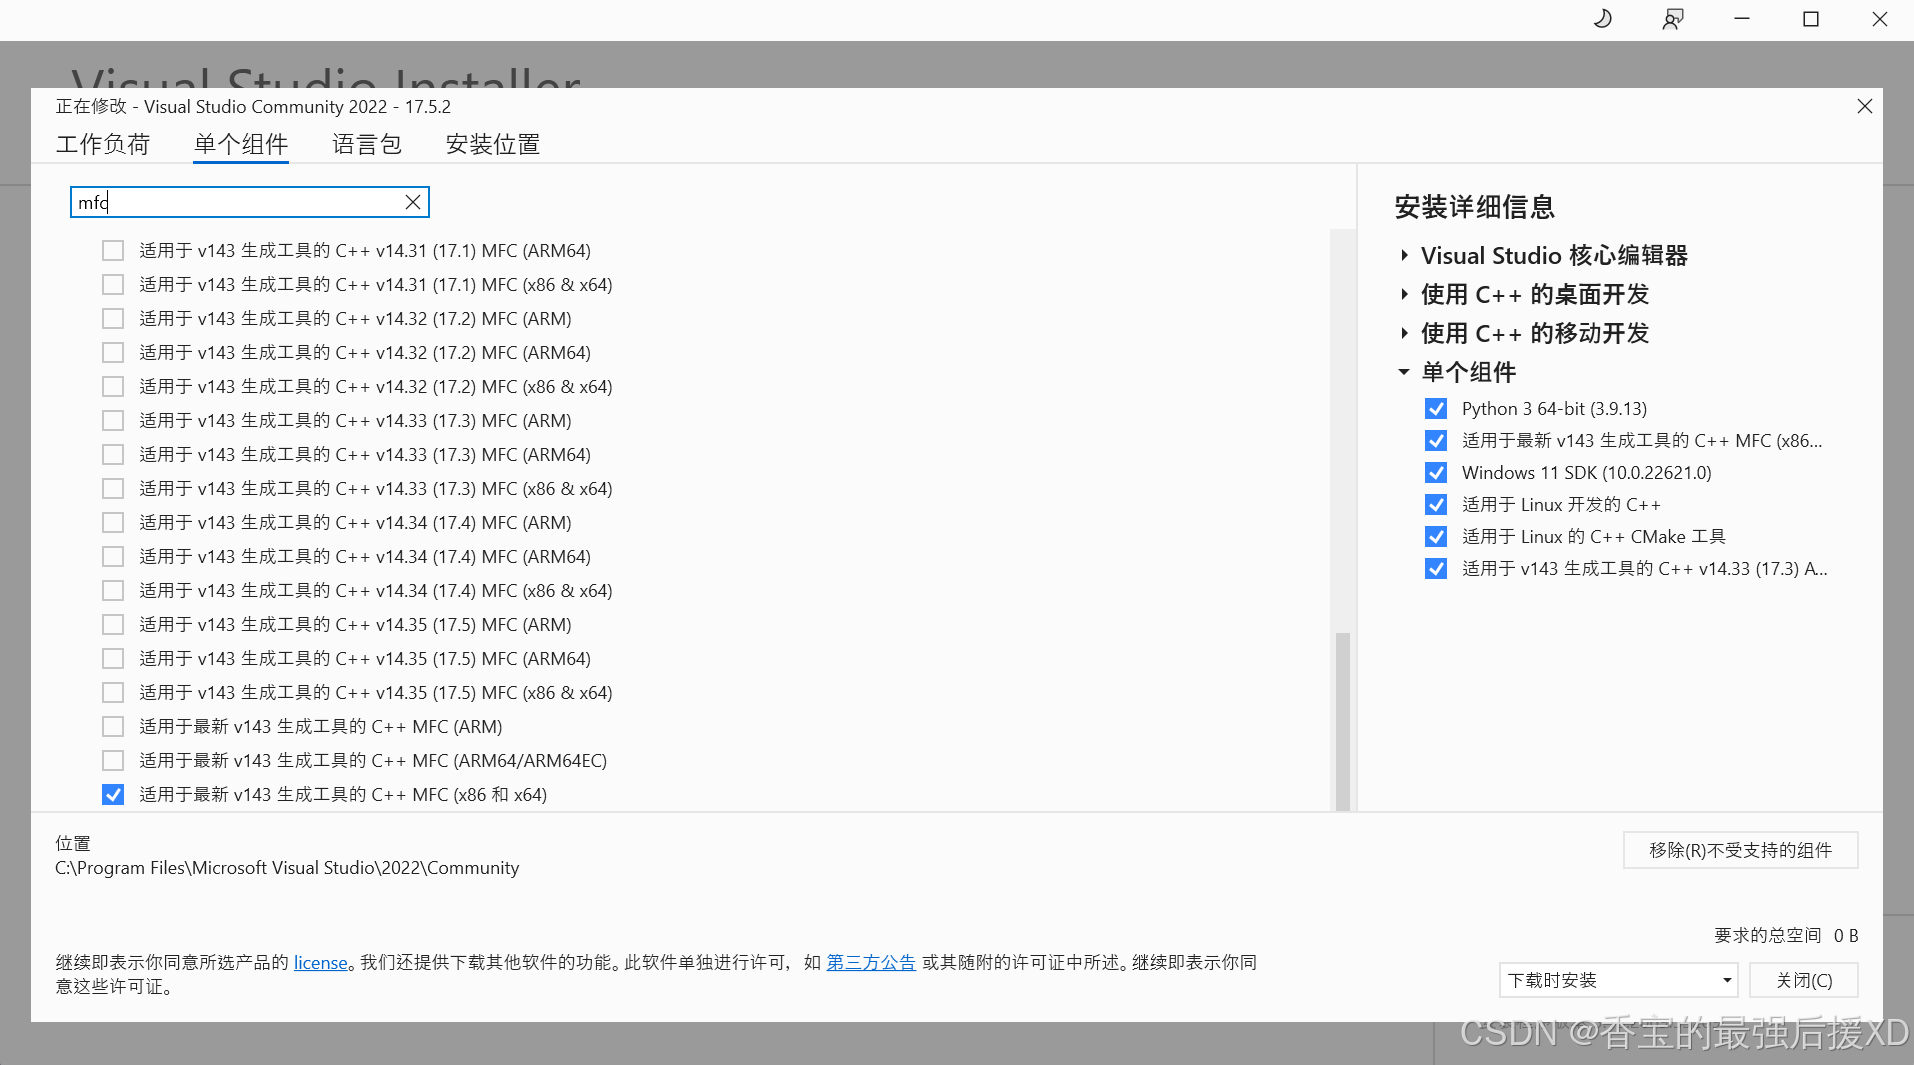Image resolution: width=1914 pixels, height=1065 pixels.
Task: Tick v14.34 (17.4) MFC (ARM) checkbox
Action: [x=113, y=523]
